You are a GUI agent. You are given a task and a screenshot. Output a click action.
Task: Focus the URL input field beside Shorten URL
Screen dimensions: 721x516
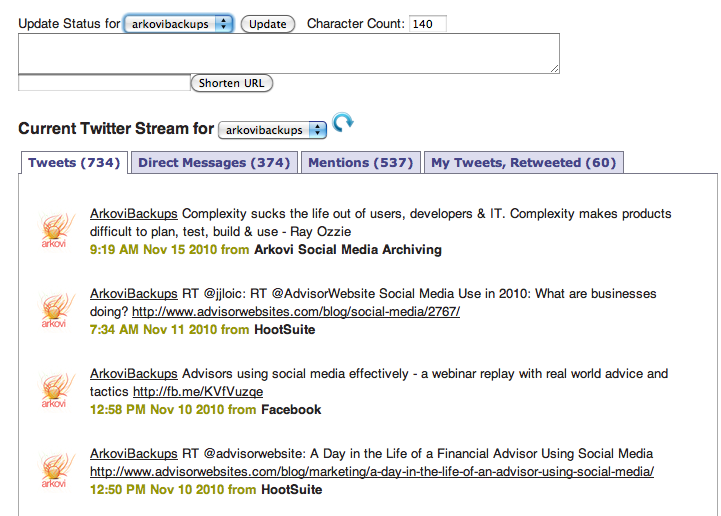coord(103,83)
